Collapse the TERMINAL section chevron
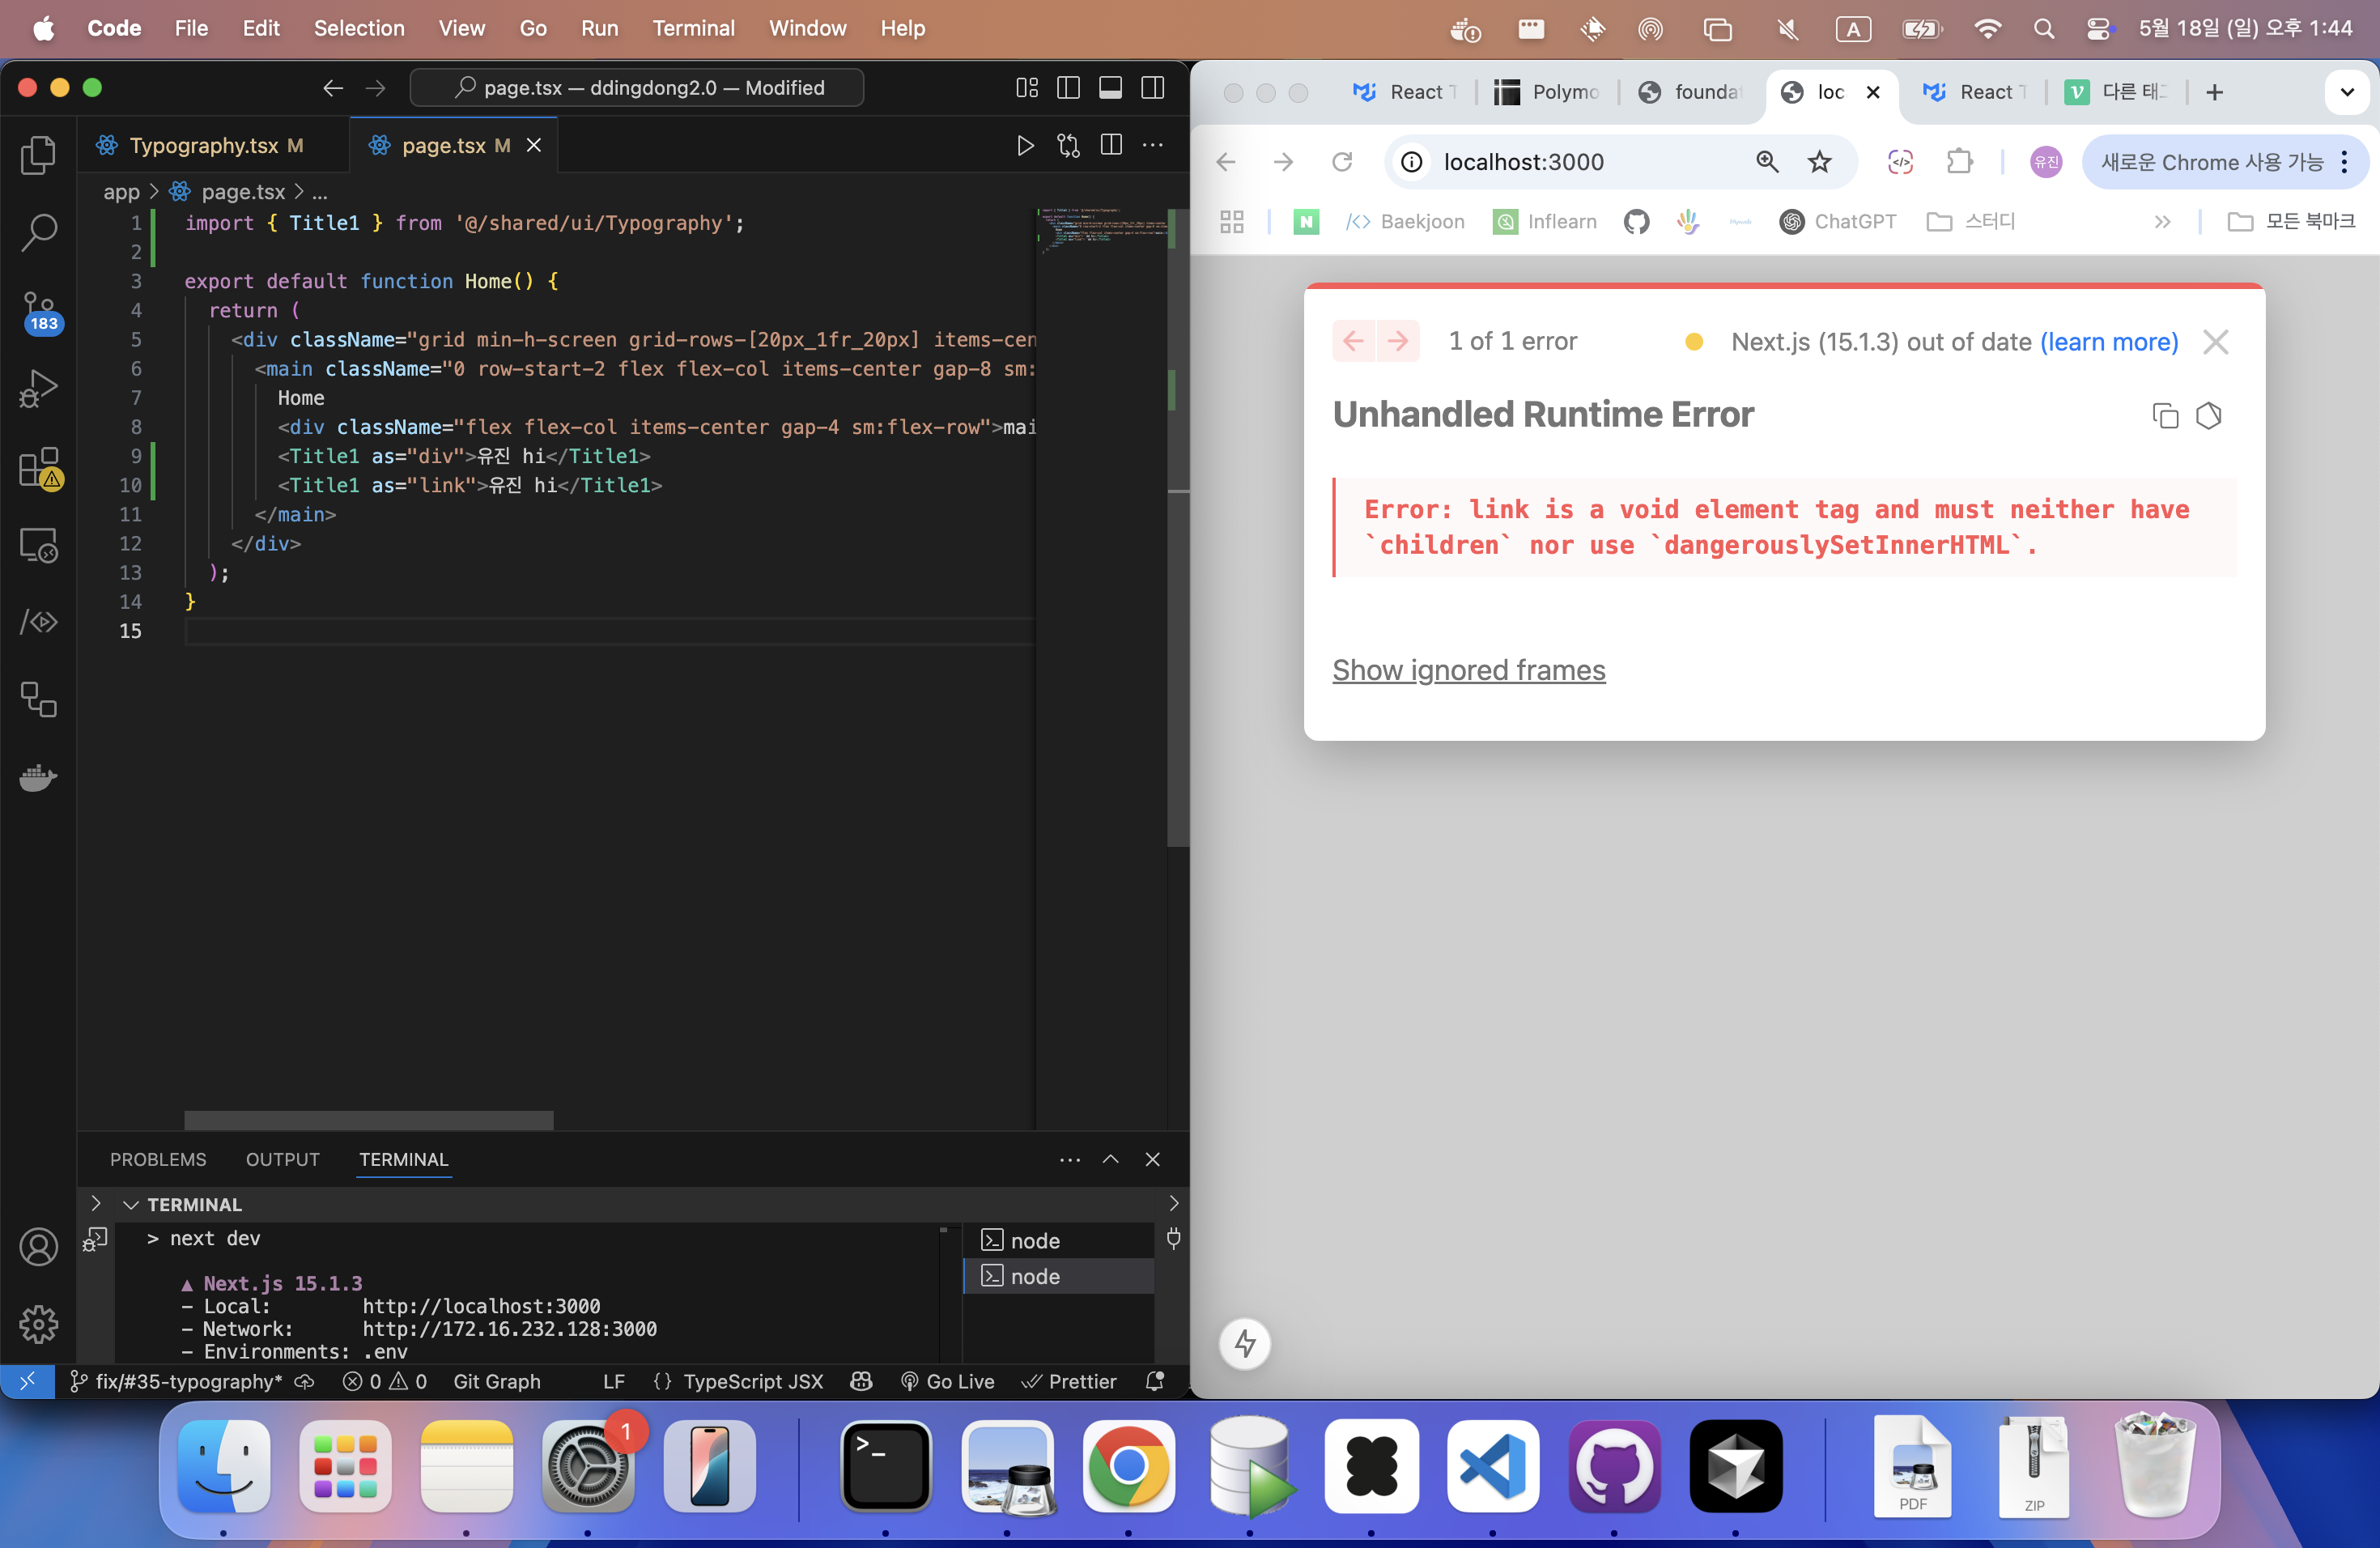 [x=130, y=1204]
